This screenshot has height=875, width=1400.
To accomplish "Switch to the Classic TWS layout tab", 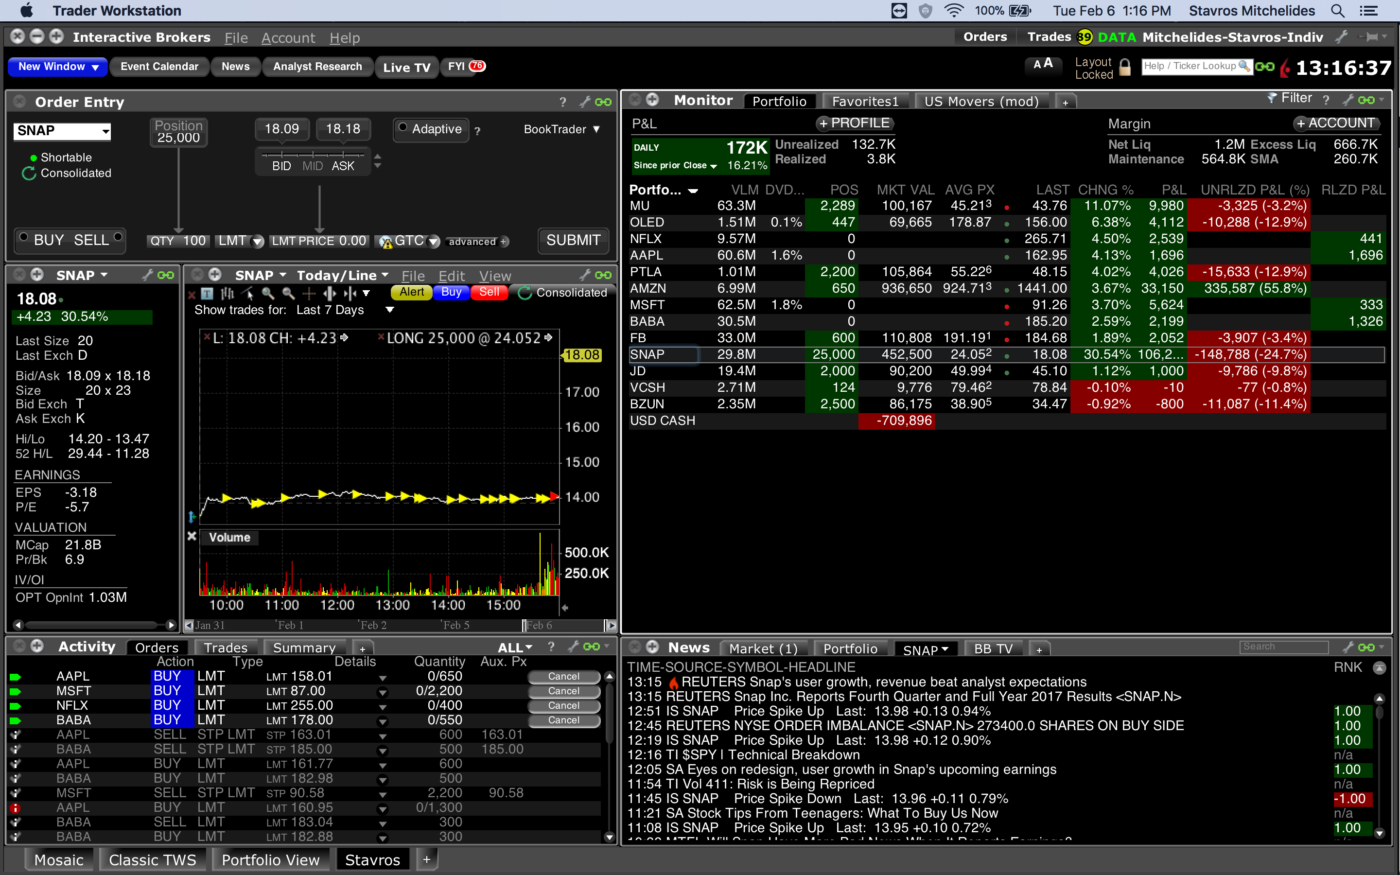I will point(153,860).
